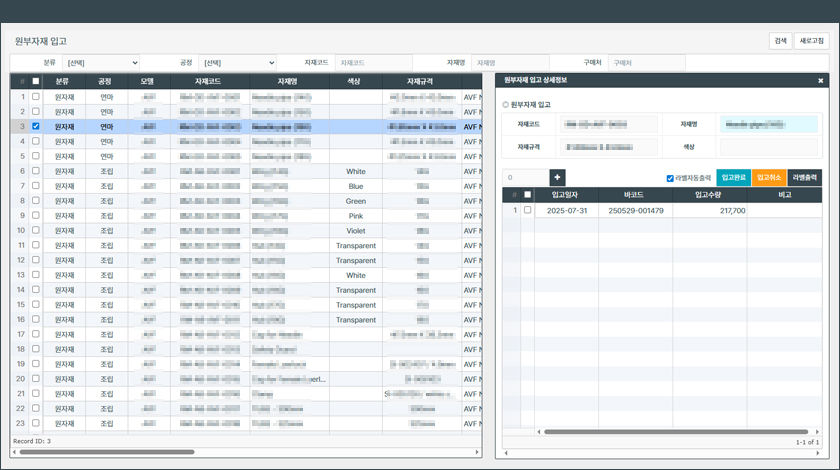The image size is (840, 470).
Task: Click the plus add-row button
Action: [x=558, y=178]
